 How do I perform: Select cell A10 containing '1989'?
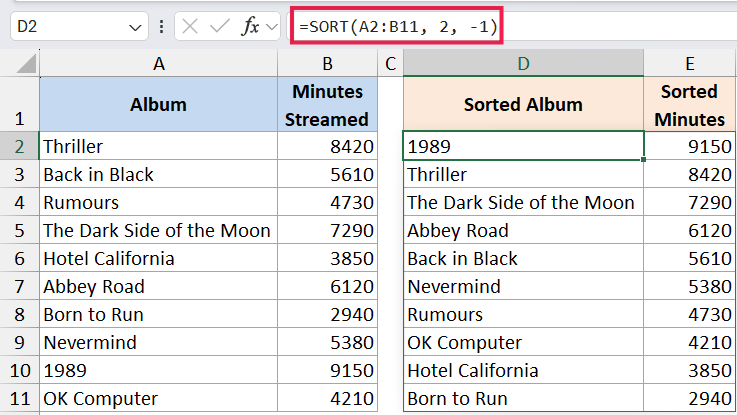point(159,370)
